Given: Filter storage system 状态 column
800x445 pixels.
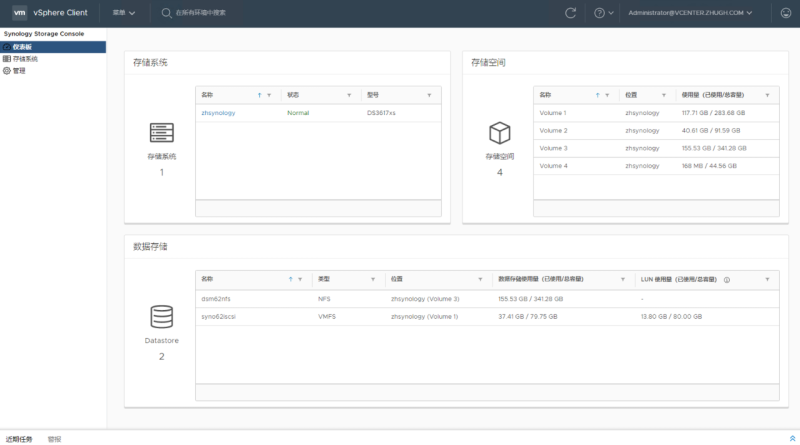Looking at the screenshot, I should 349,95.
